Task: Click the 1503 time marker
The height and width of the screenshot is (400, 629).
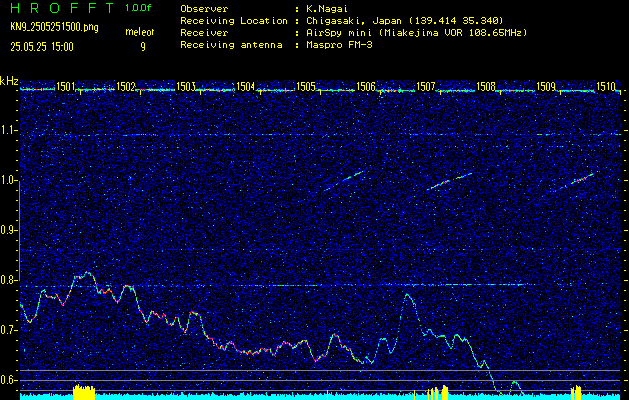Action: 186,86
